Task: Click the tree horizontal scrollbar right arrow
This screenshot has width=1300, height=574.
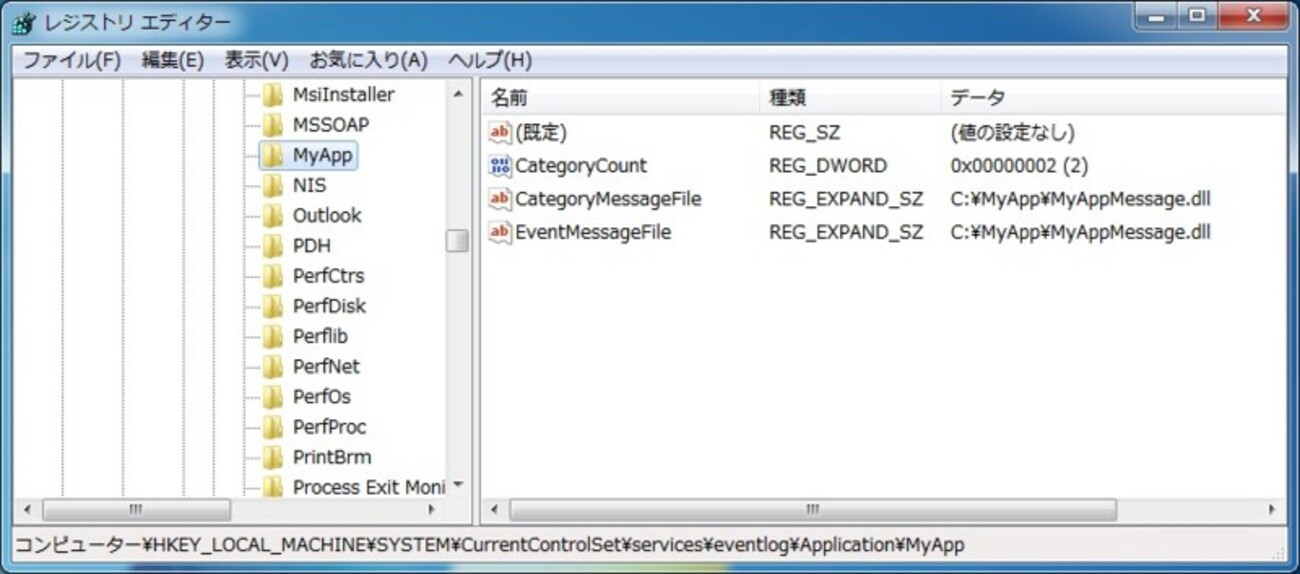Action: click(x=433, y=509)
